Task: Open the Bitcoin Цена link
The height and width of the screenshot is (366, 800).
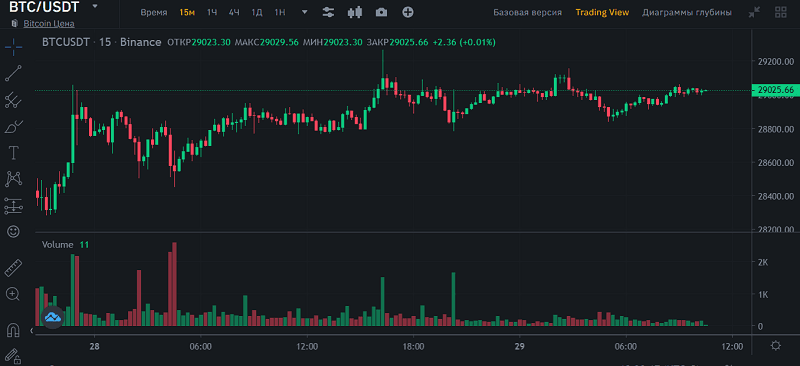Action: click(x=48, y=23)
